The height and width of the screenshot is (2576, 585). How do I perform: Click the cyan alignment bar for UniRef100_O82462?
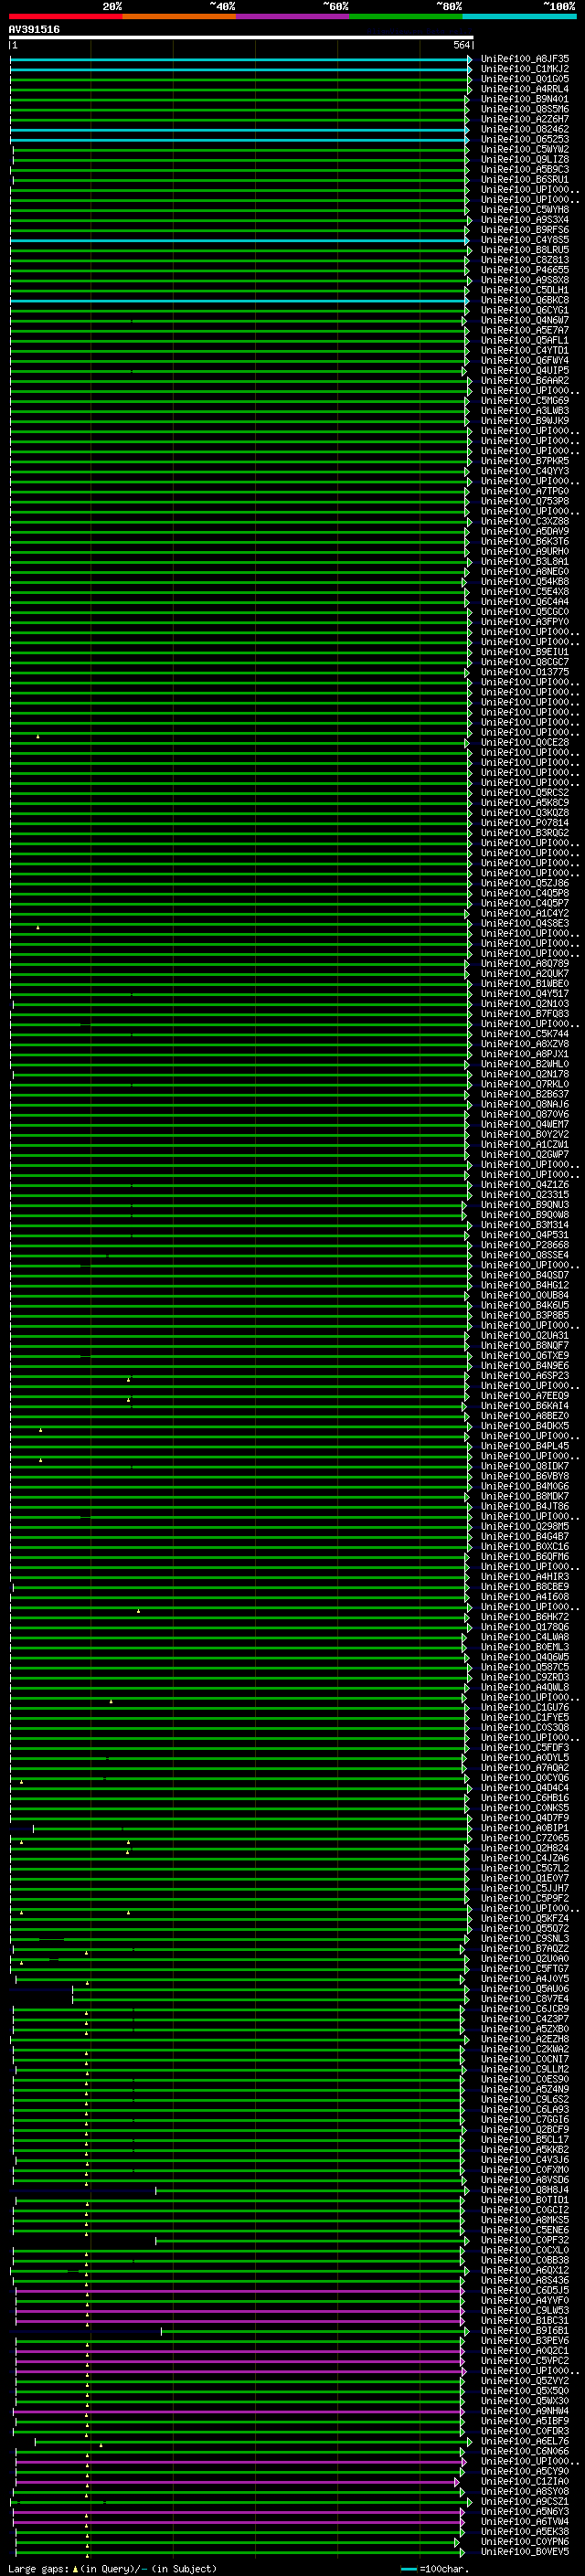(x=239, y=129)
